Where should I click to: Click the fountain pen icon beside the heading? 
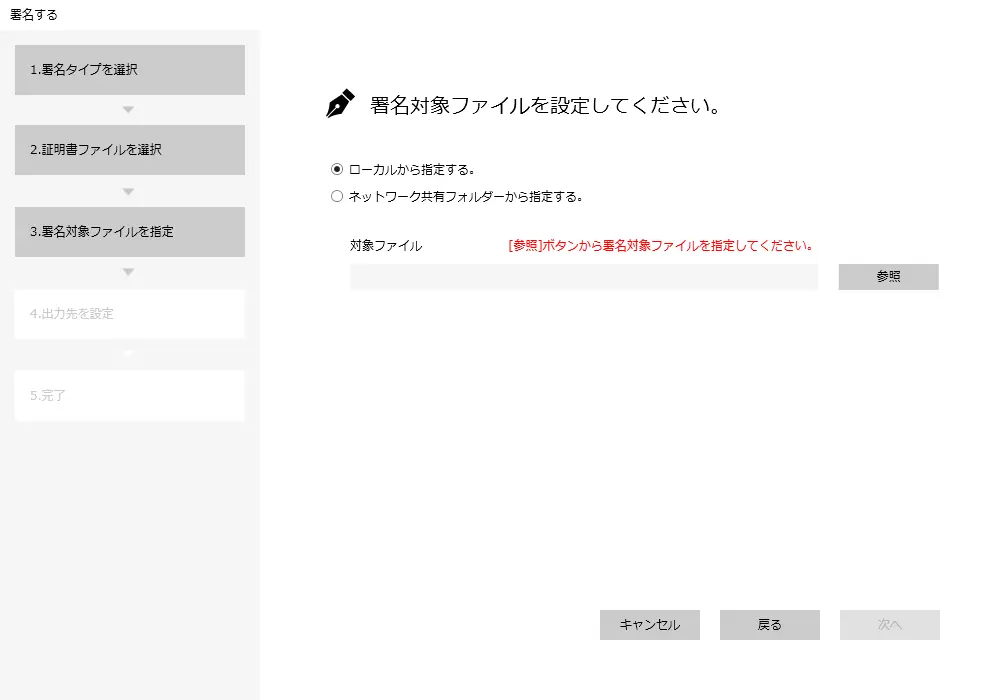[x=340, y=105]
